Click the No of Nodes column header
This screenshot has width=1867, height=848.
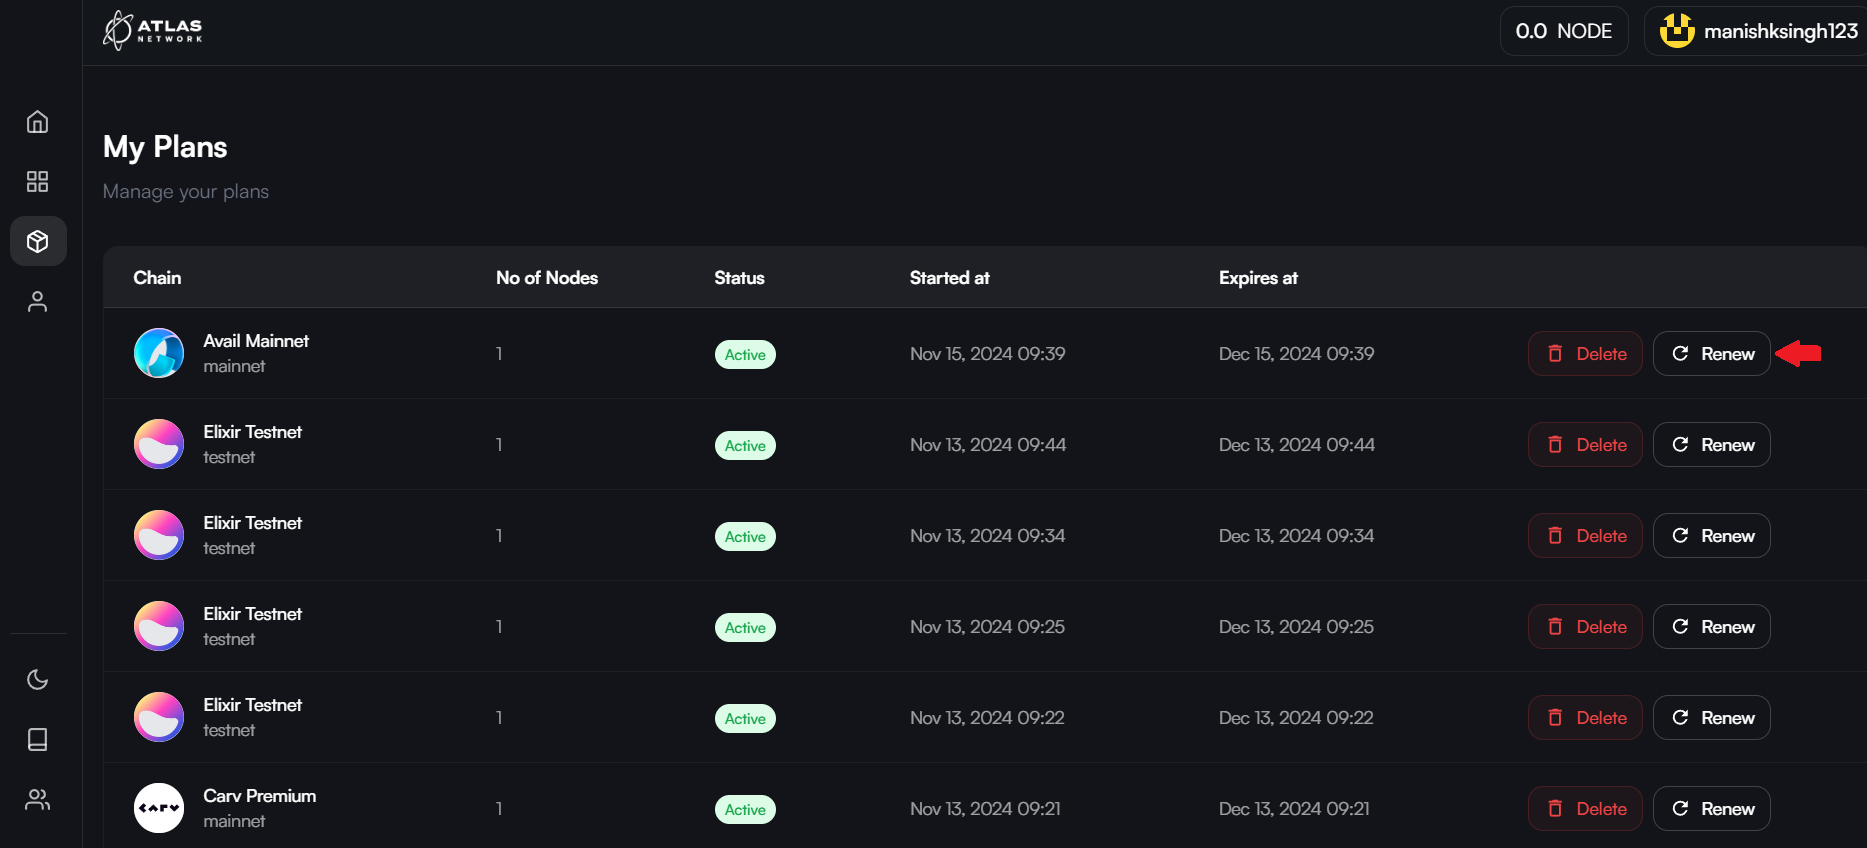[x=547, y=278]
